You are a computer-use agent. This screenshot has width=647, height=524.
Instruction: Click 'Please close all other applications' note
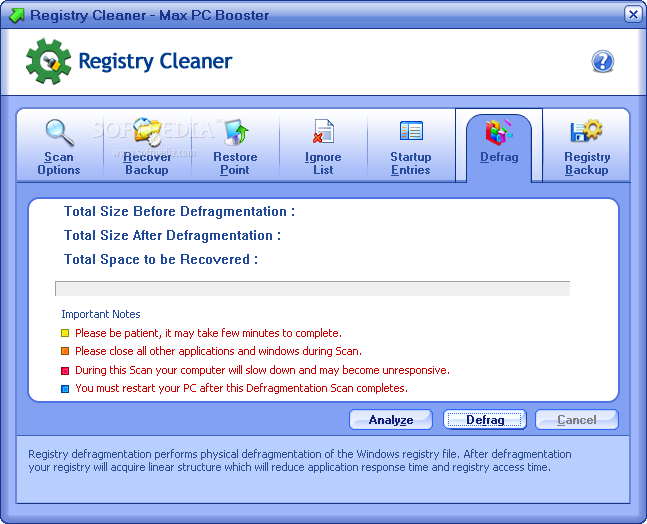click(x=218, y=351)
